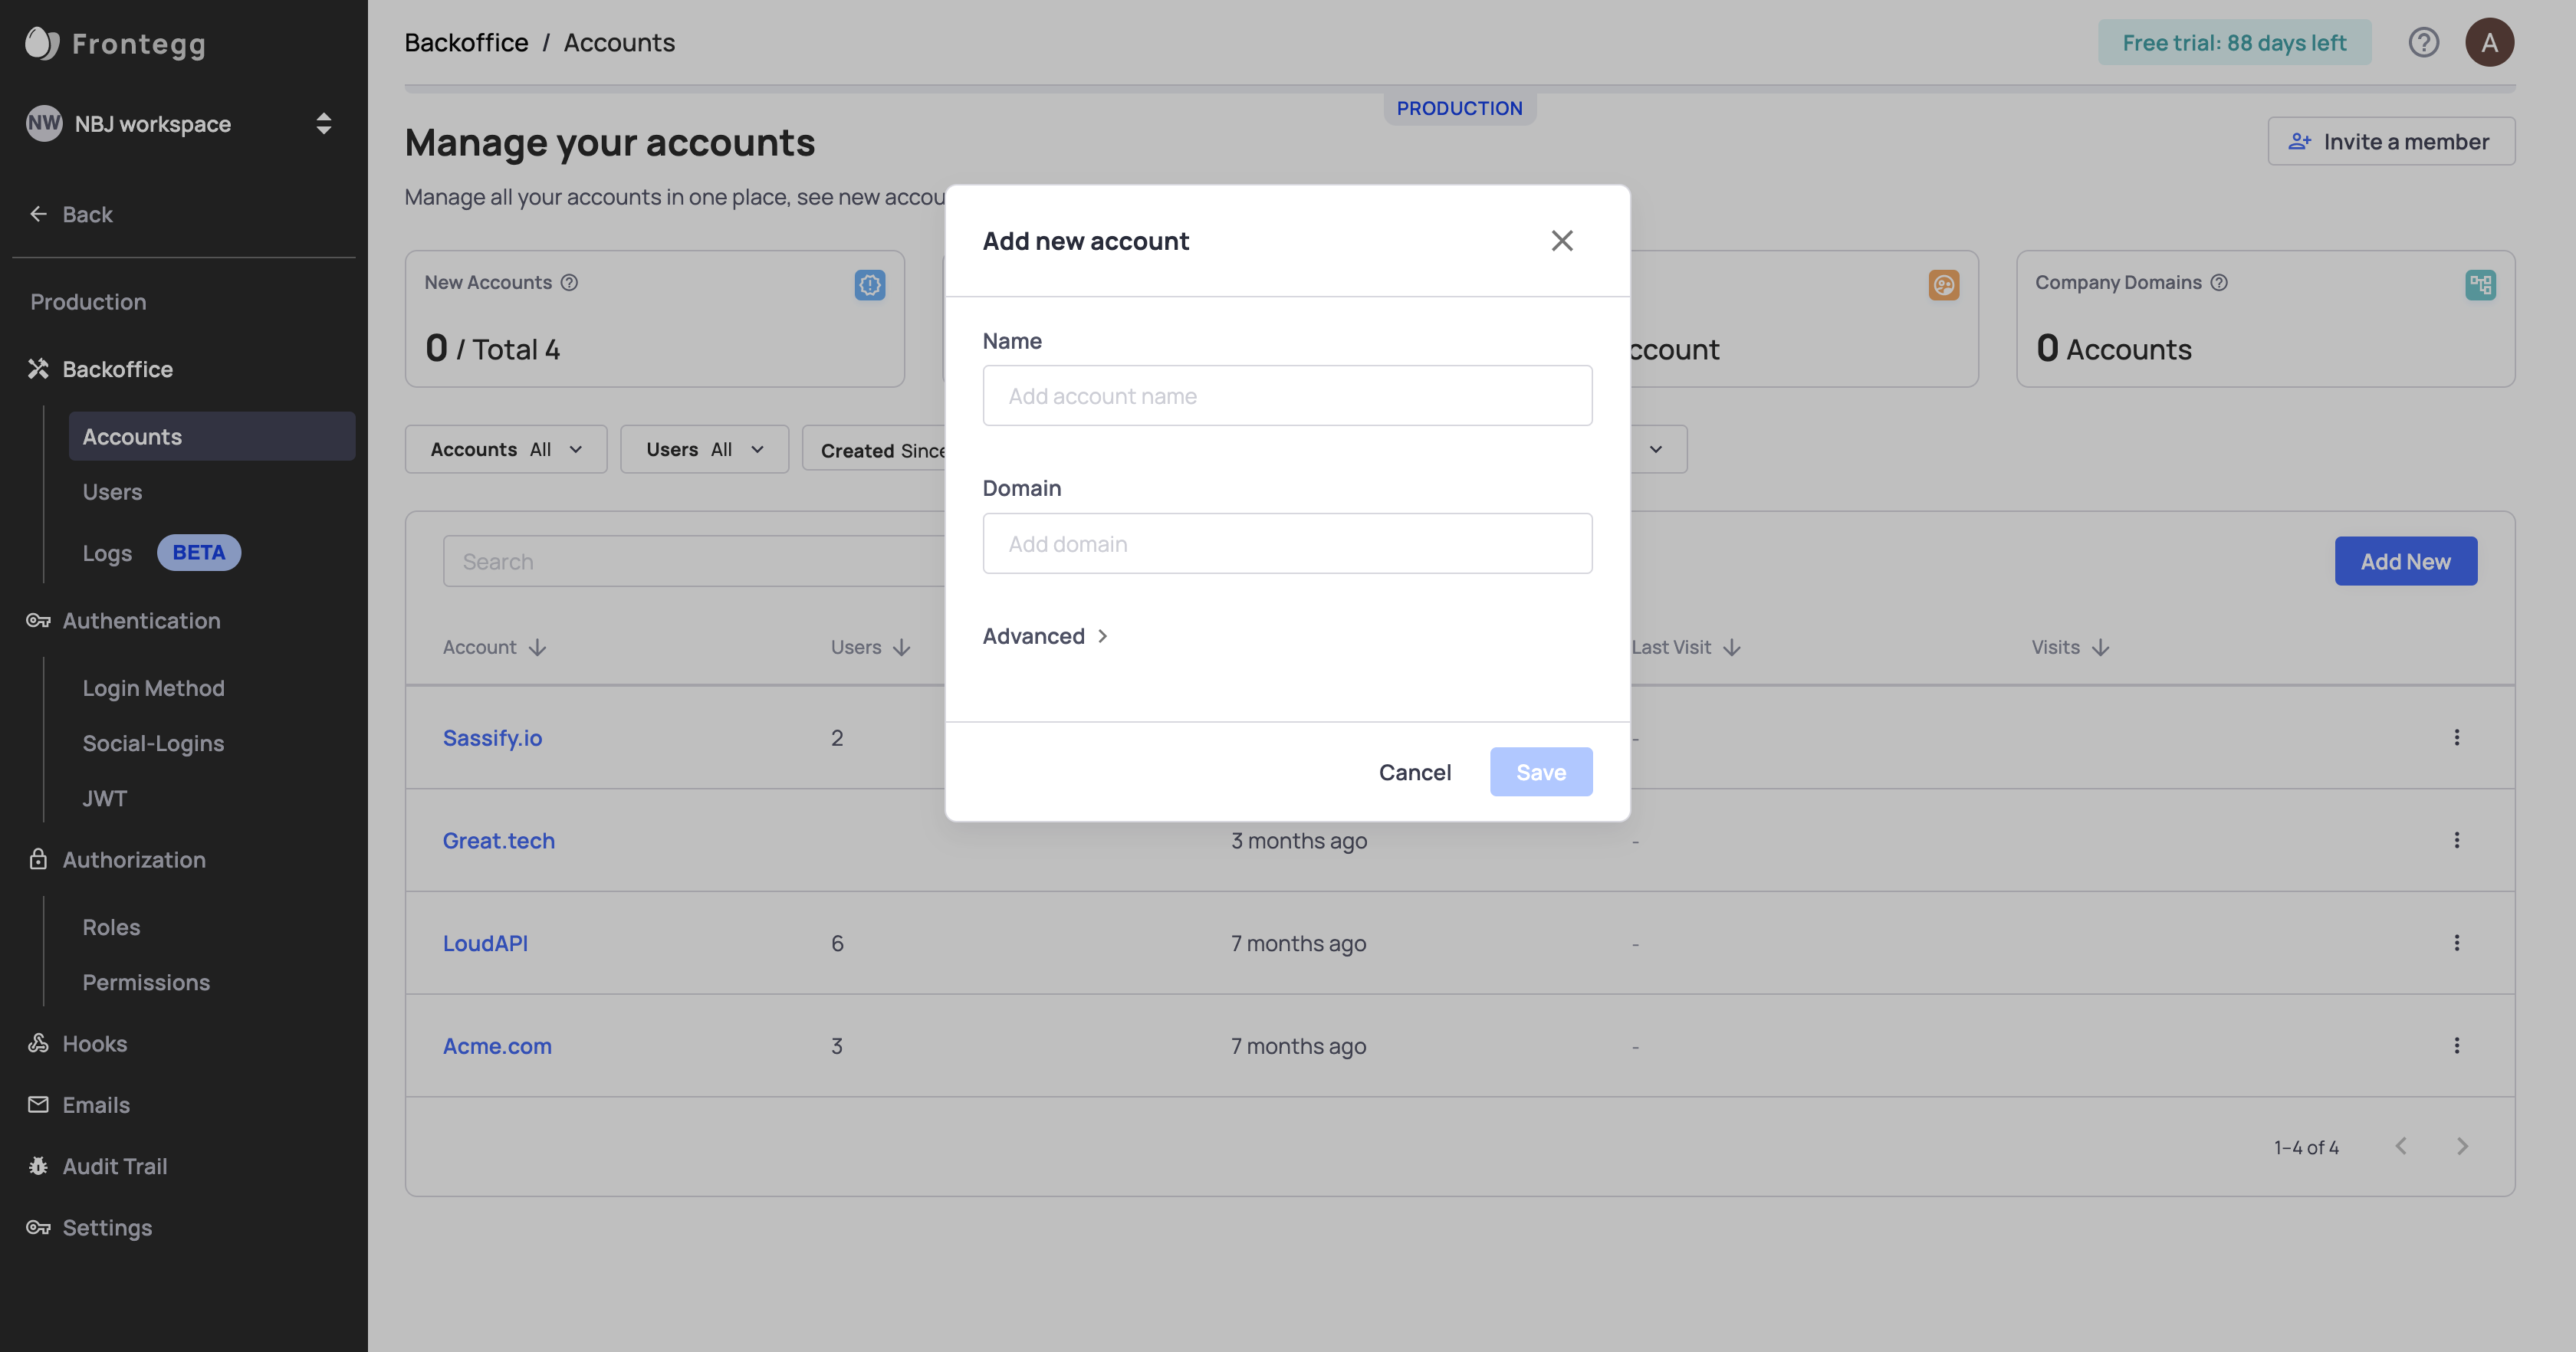The width and height of the screenshot is (2576, 1352).
Task: Open the Accounts All filter dropdown
Action: (x=506, y=450)
